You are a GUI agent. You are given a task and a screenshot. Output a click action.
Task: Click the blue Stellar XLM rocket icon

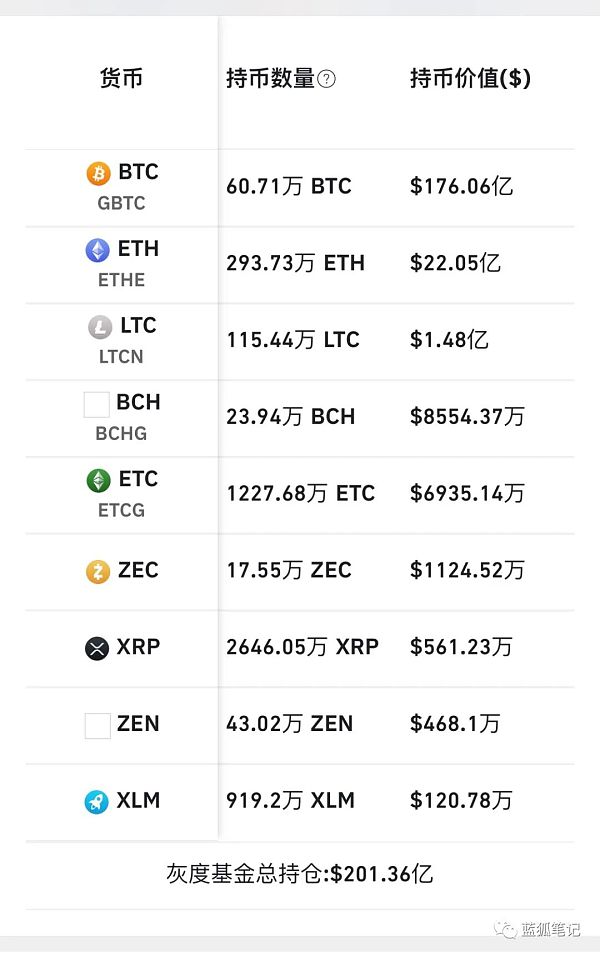tap(97, 802)
